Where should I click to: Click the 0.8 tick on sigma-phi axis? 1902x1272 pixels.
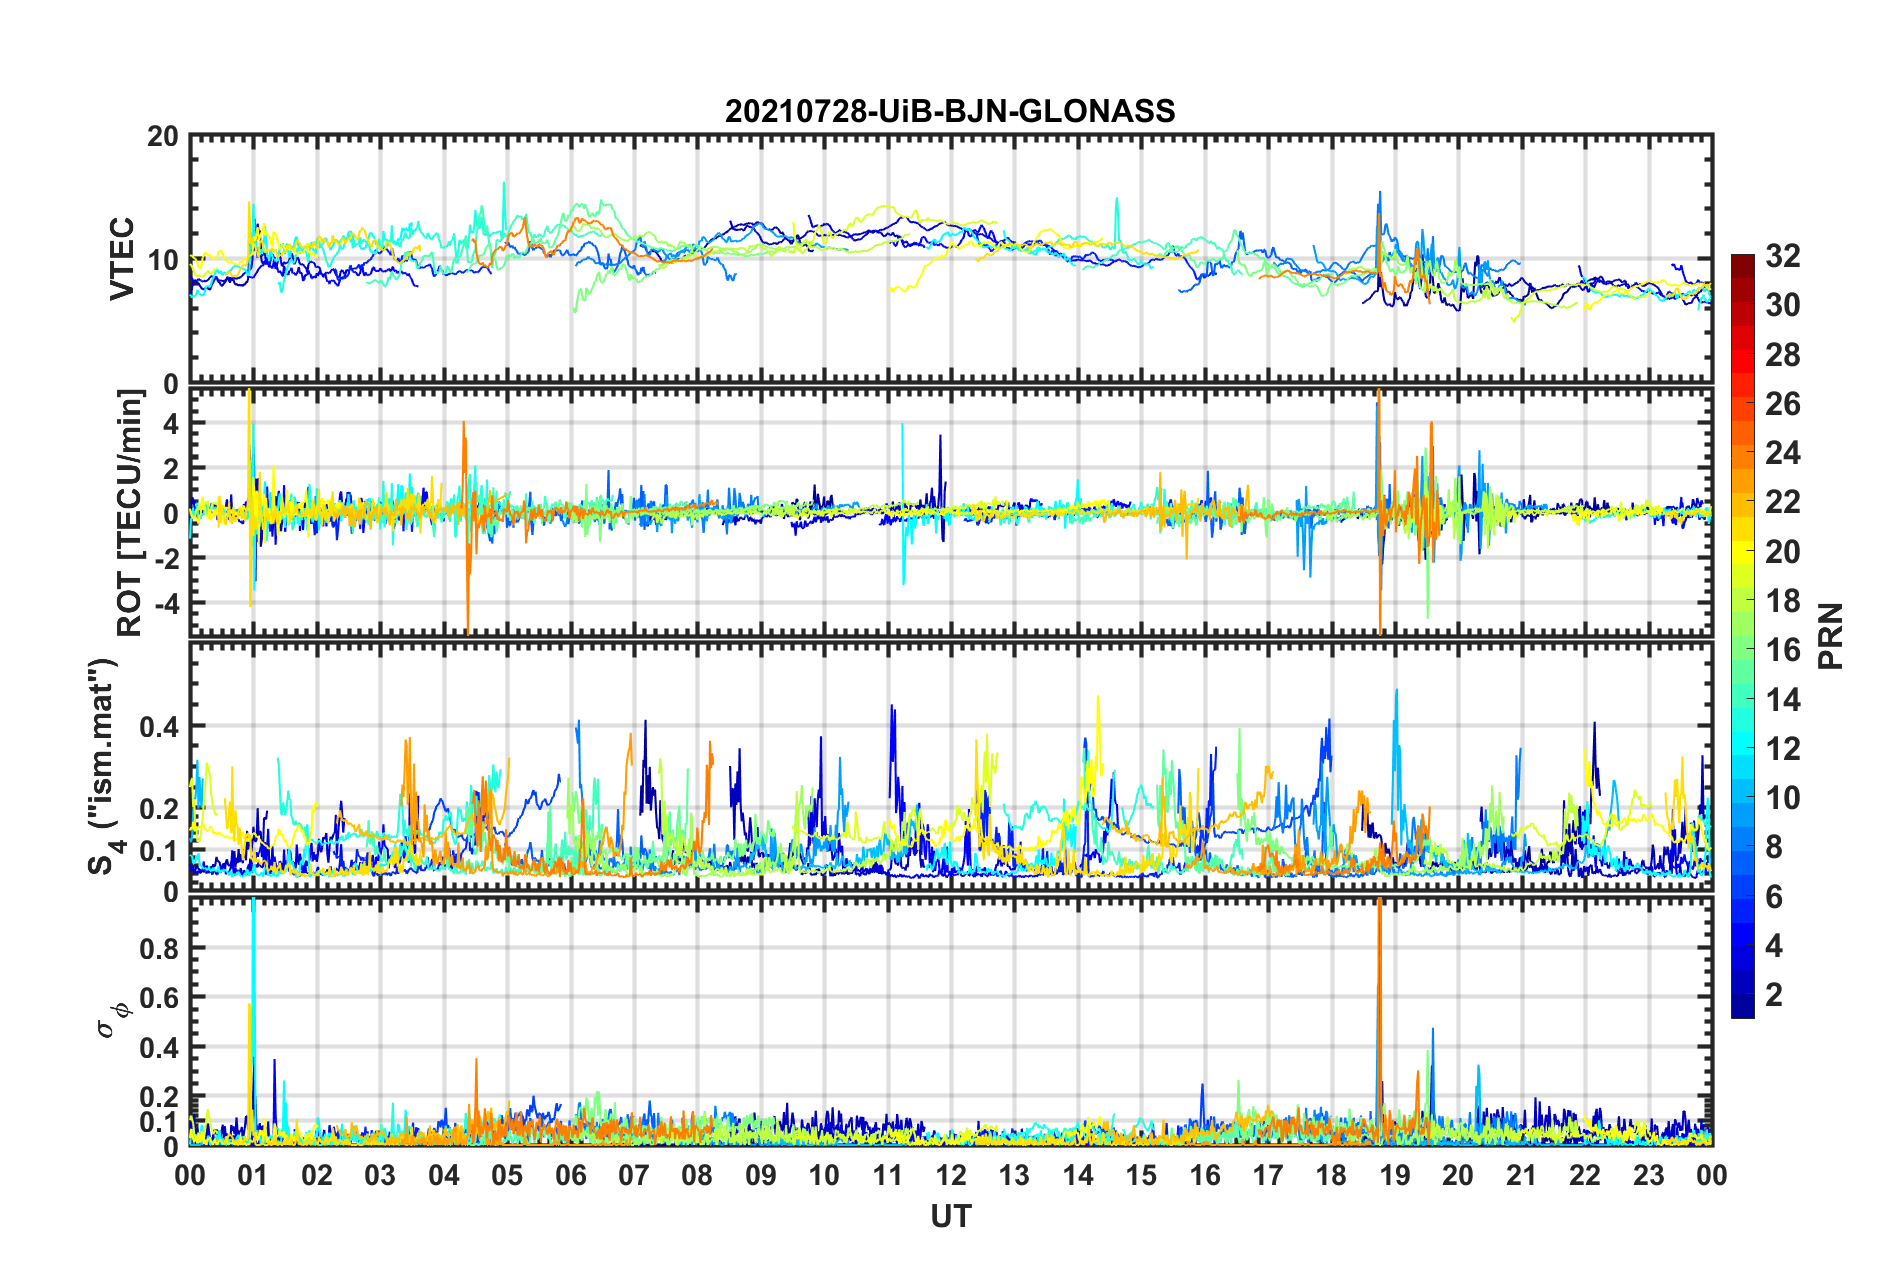pos(159,948)
